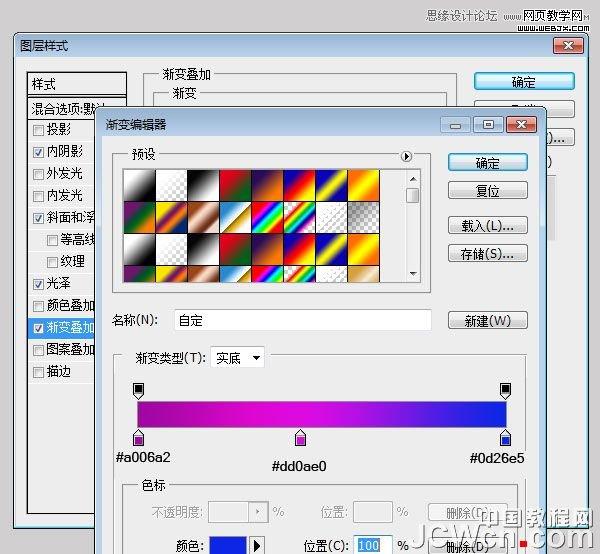Screen dimensions: 600x554
Task: Select the blue #0d26e5 color stop
Action: (505, 438)
